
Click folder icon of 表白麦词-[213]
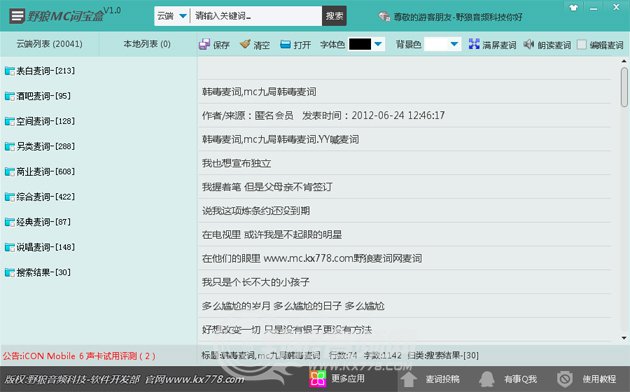tap(10, 71)
